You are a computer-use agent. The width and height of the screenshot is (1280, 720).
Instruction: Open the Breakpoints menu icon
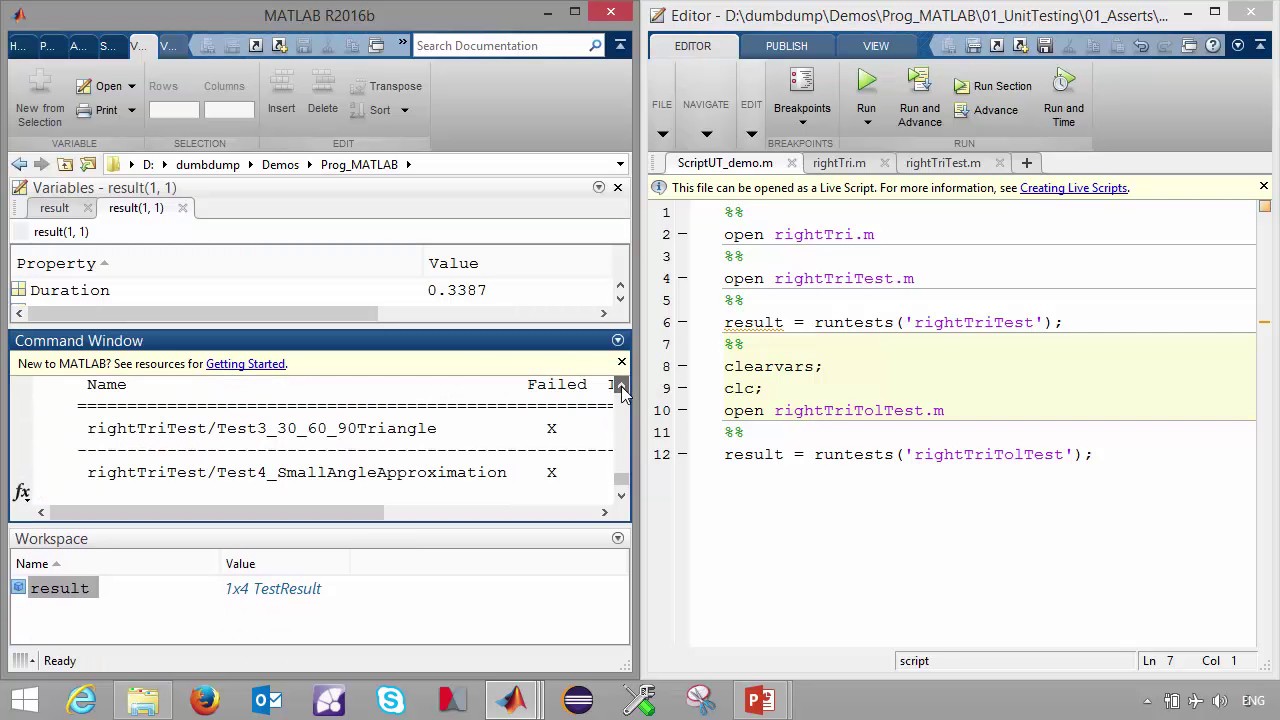tap(801, 81)
